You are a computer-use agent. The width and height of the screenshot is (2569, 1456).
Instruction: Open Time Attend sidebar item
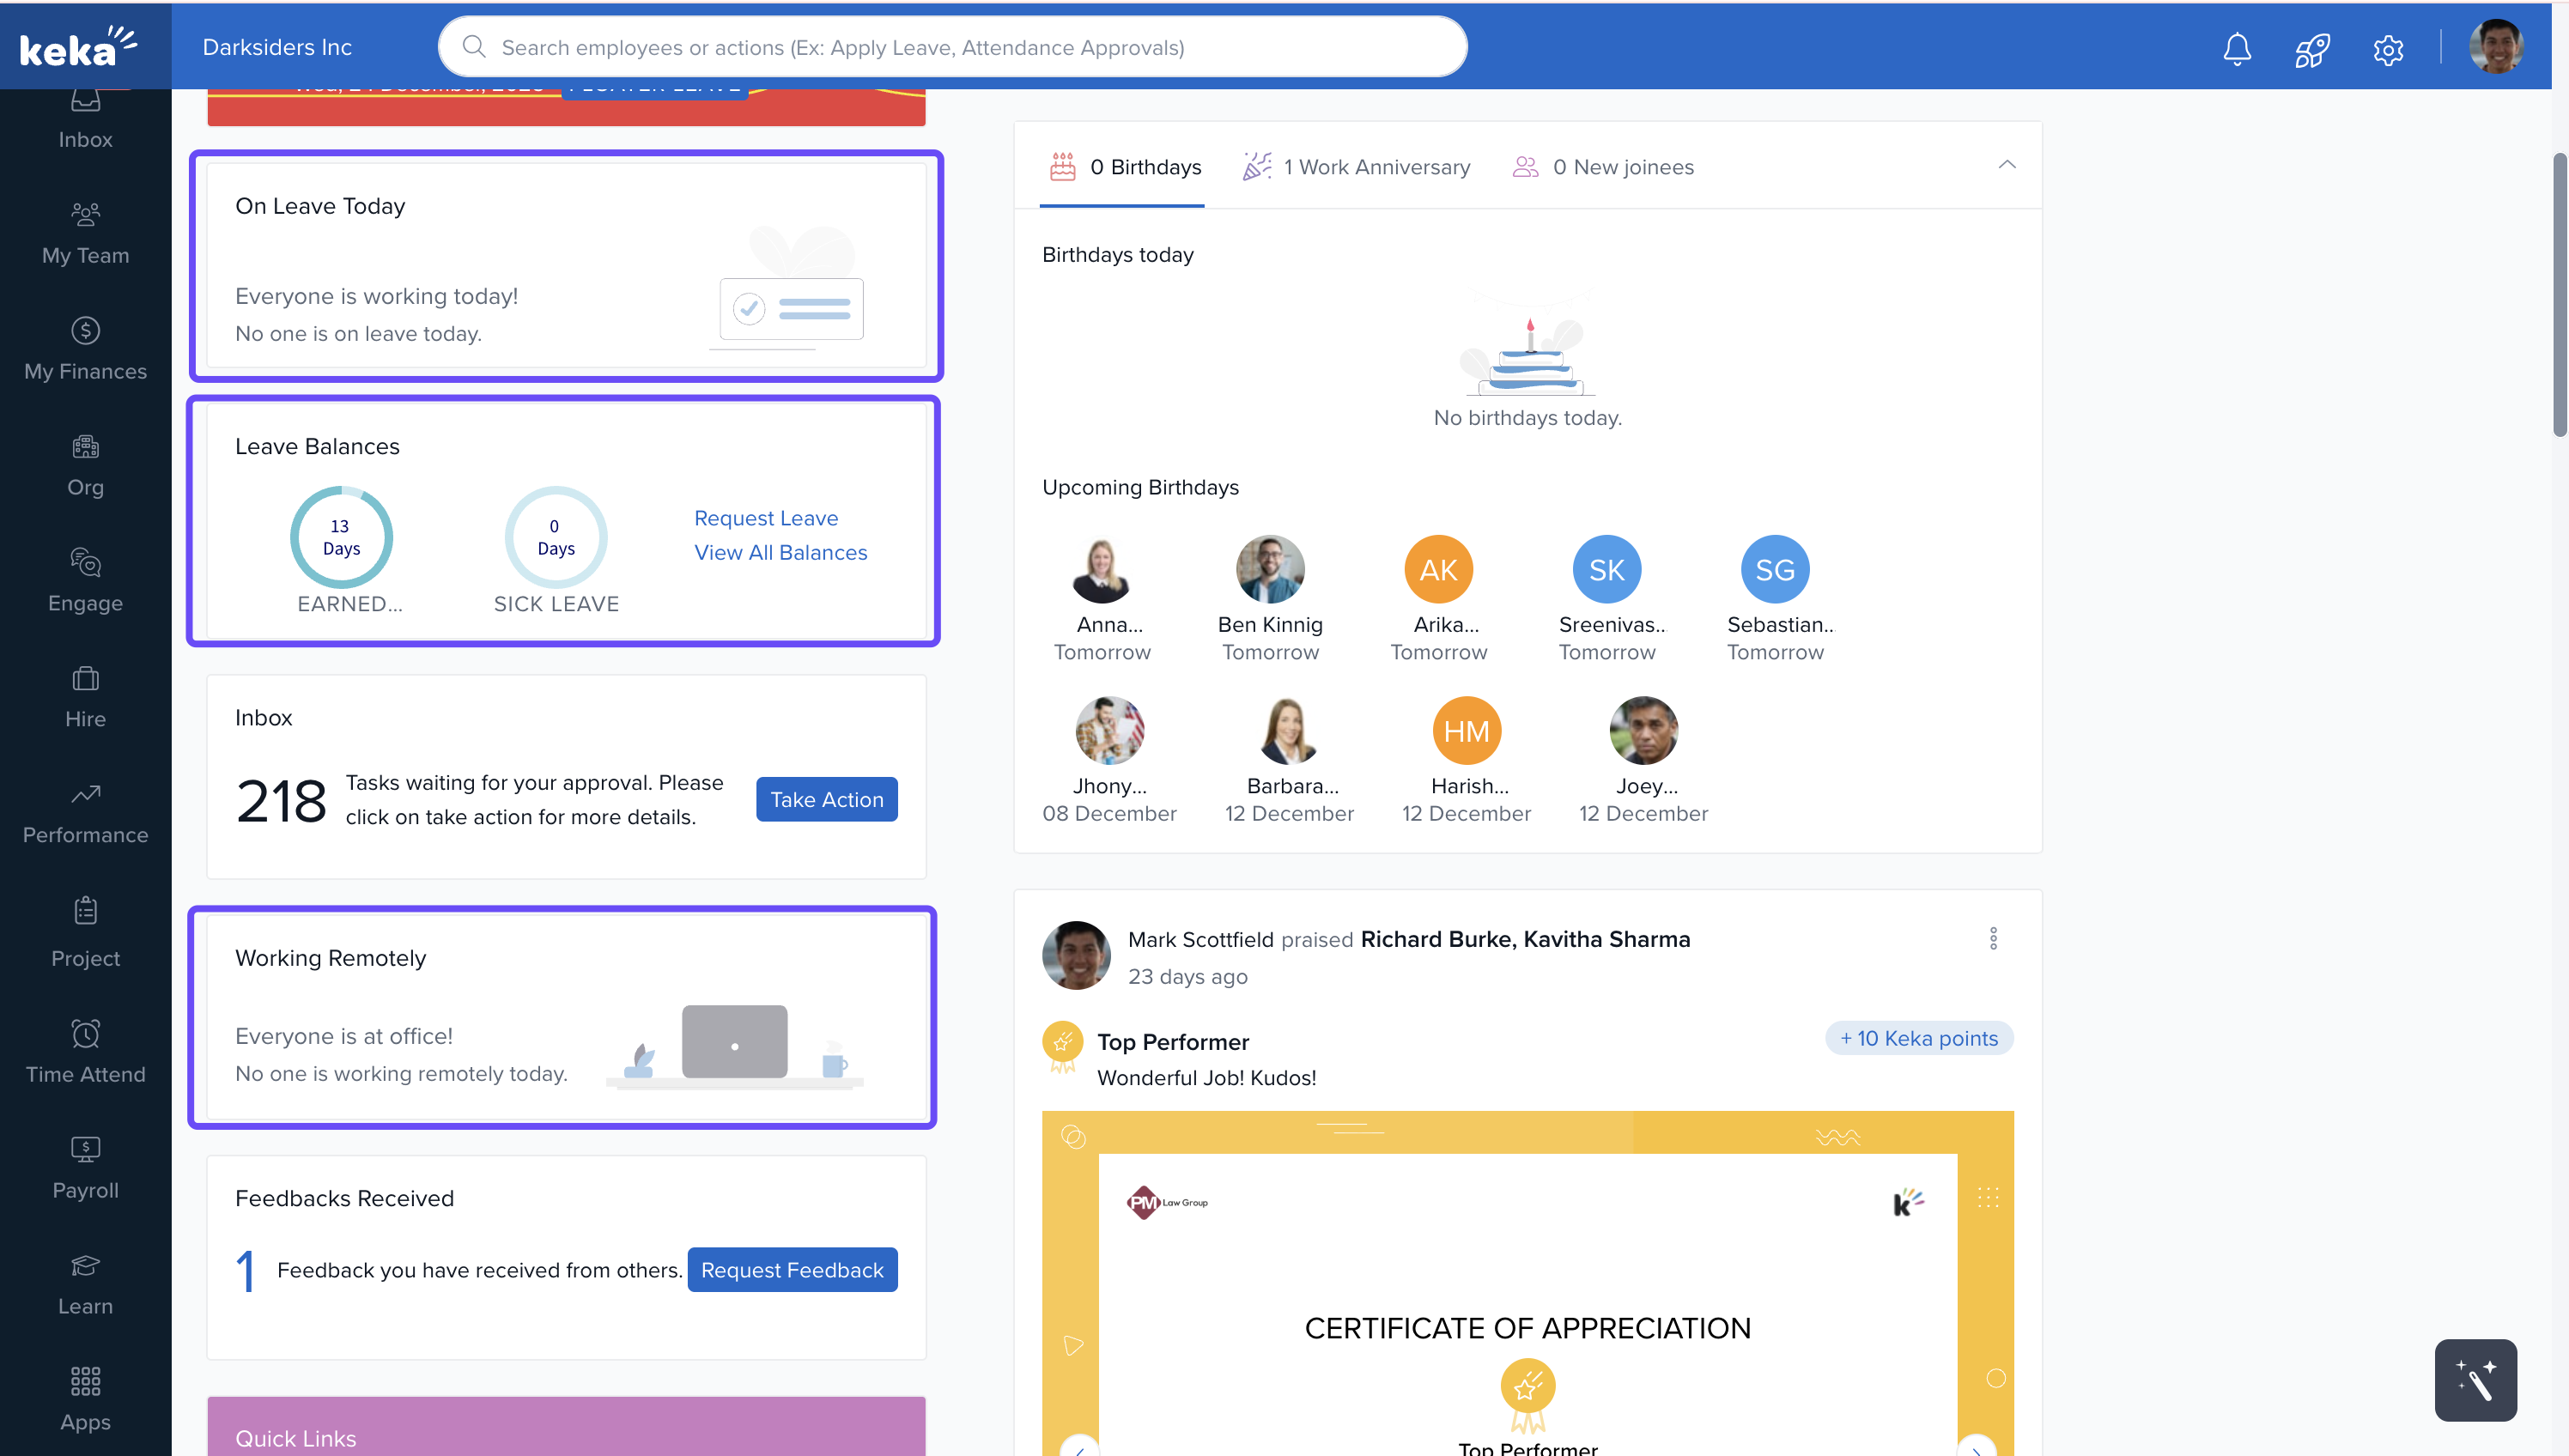pyautogui.click(x=85, y=1051)
